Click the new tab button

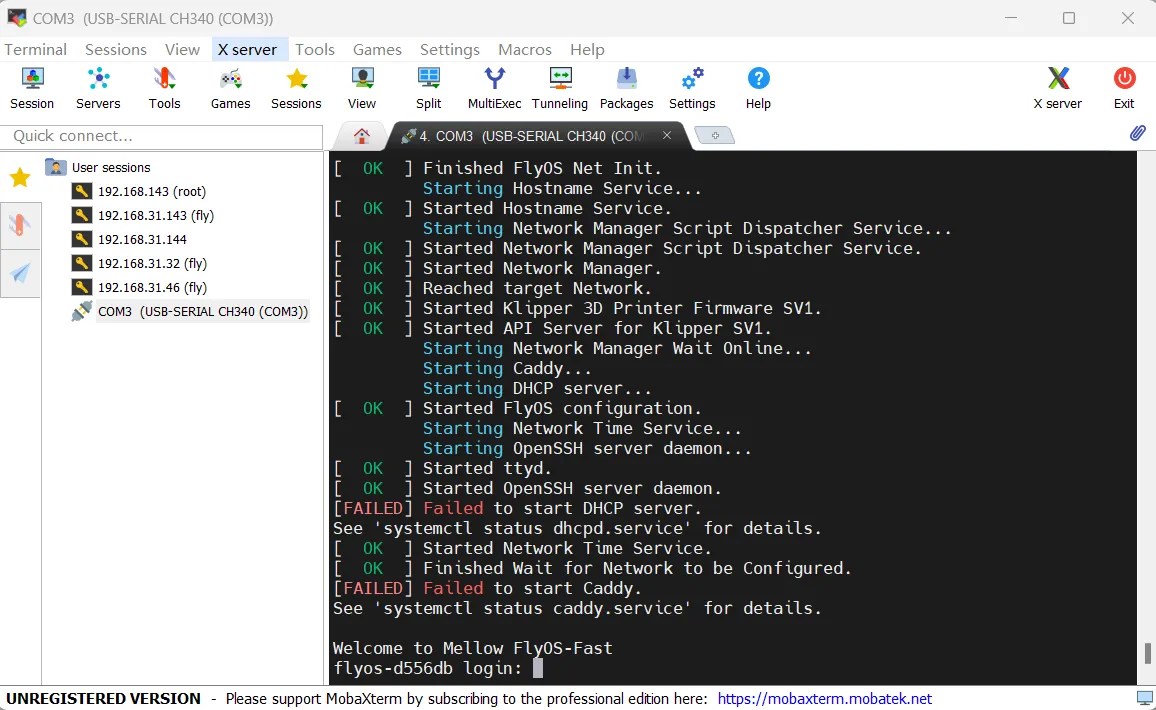click(x=714, y=136)
